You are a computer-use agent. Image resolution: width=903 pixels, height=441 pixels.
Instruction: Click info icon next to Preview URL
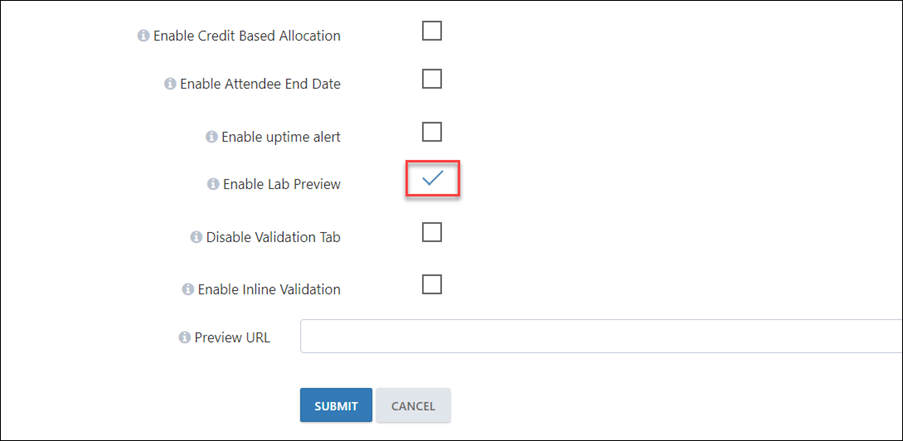[184, 337]
